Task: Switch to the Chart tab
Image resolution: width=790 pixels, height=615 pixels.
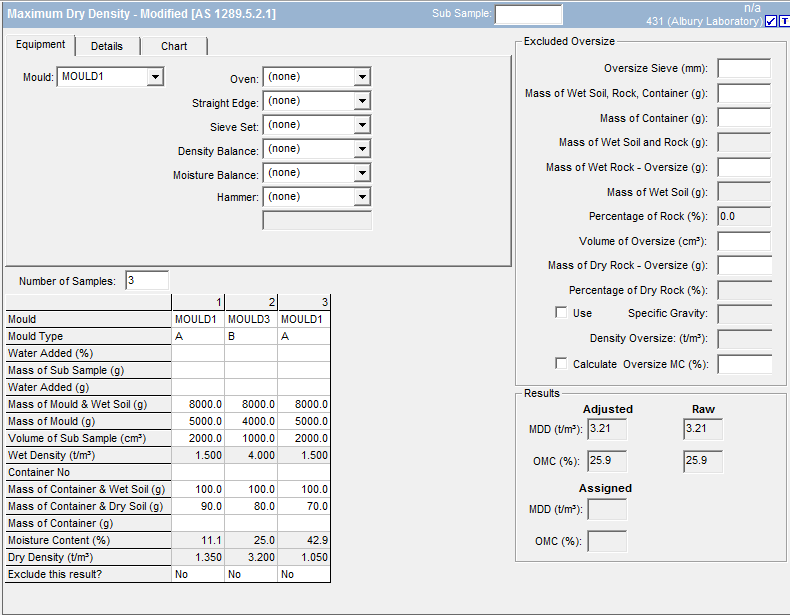Action: (x=174, y=46)
